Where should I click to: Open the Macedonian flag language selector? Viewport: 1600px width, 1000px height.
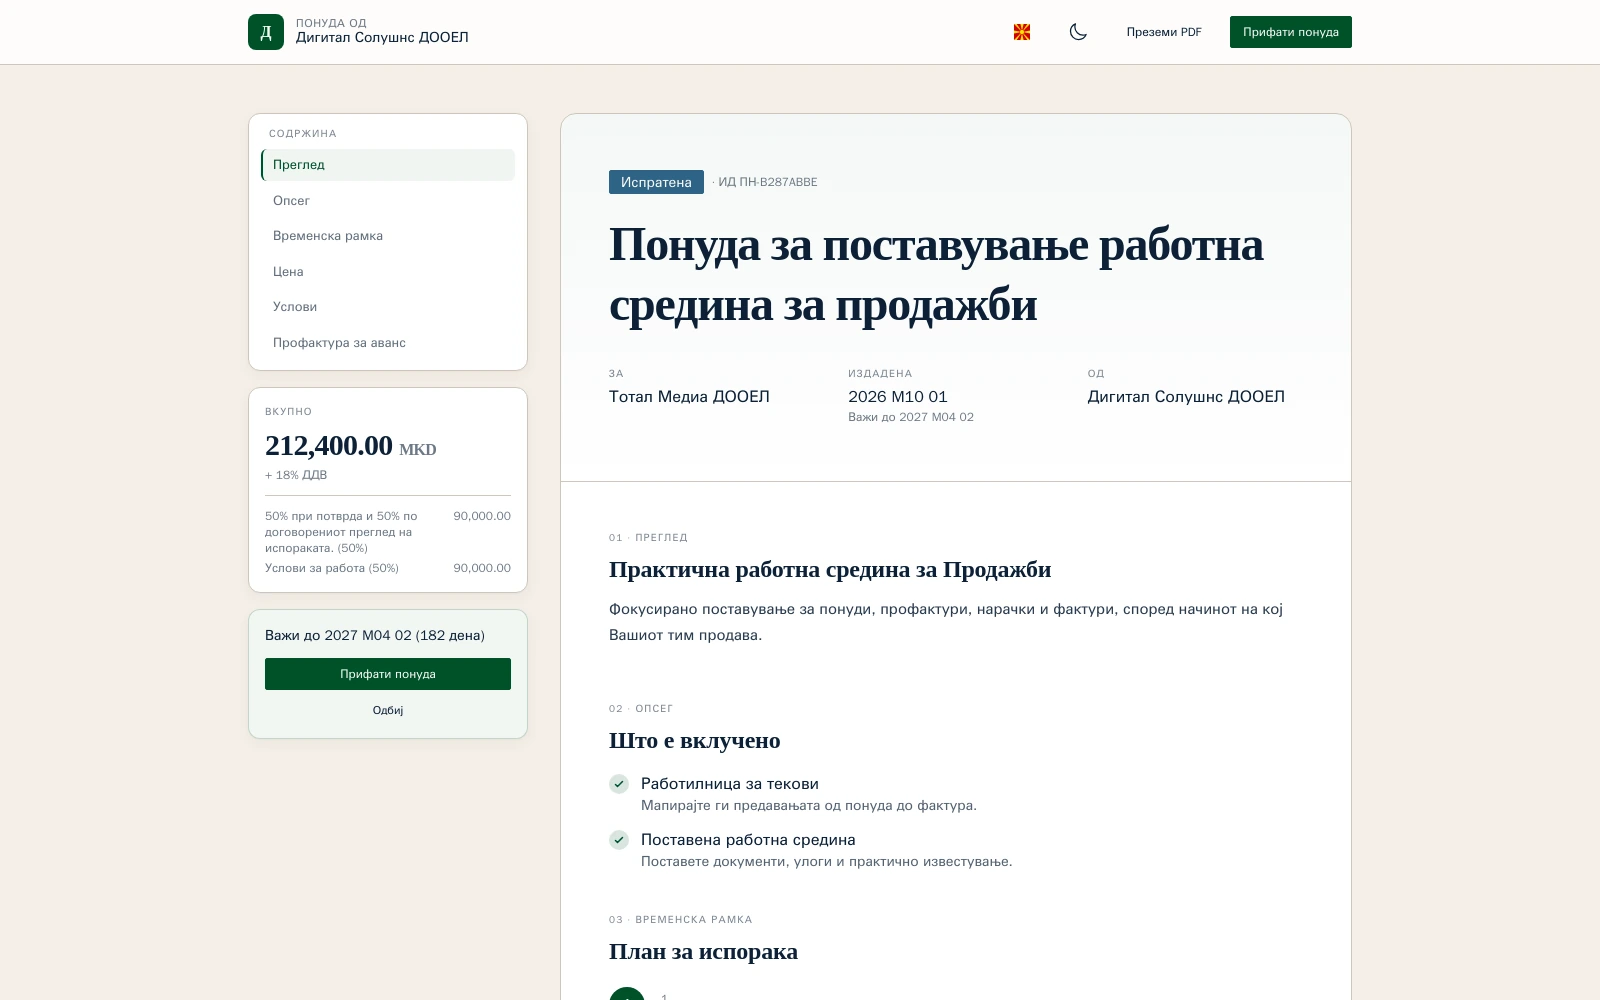coord(1022,32)
